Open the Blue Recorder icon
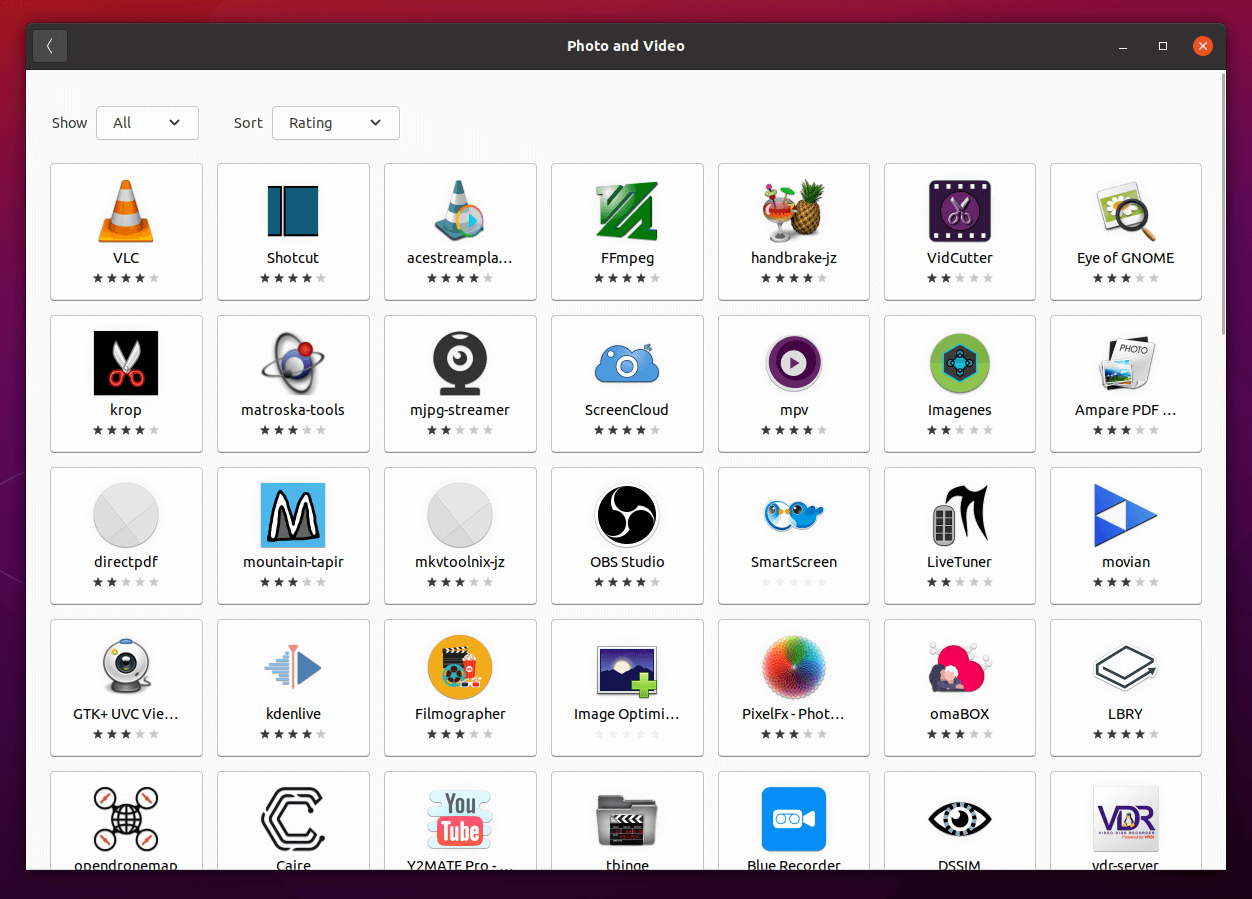The width and height of the screenshot is (1252, 899). pos(793,819)
